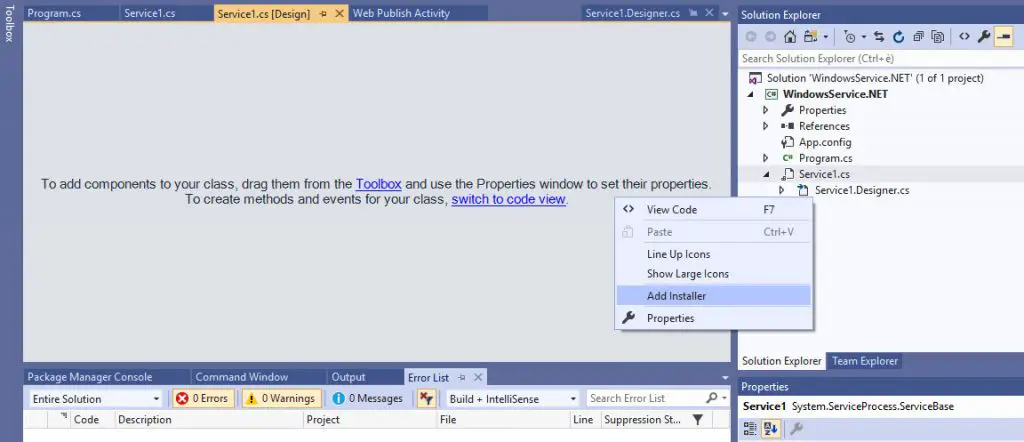Click the magnifier icon in Search Error List

point(711,398)
